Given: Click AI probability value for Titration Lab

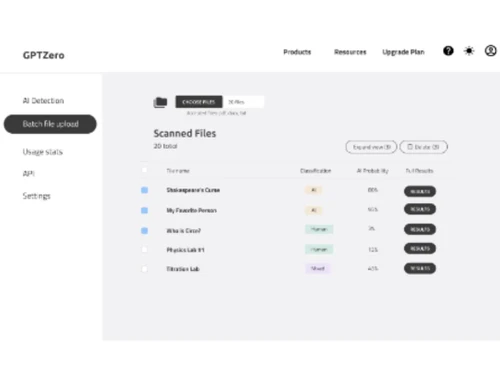Looking at the screenshot, I should coord(373,268).
